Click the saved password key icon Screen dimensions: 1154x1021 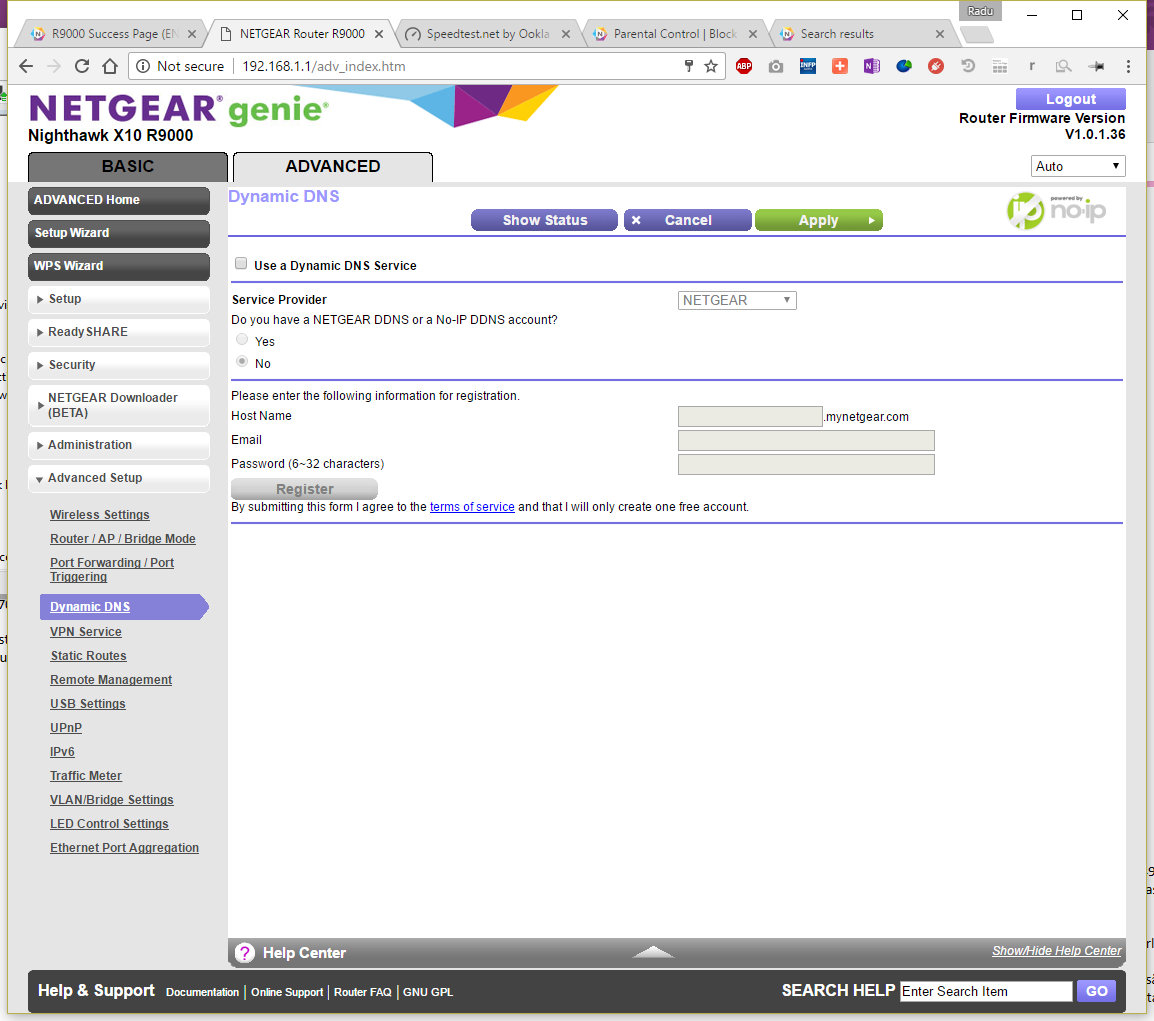coord(688,66)
